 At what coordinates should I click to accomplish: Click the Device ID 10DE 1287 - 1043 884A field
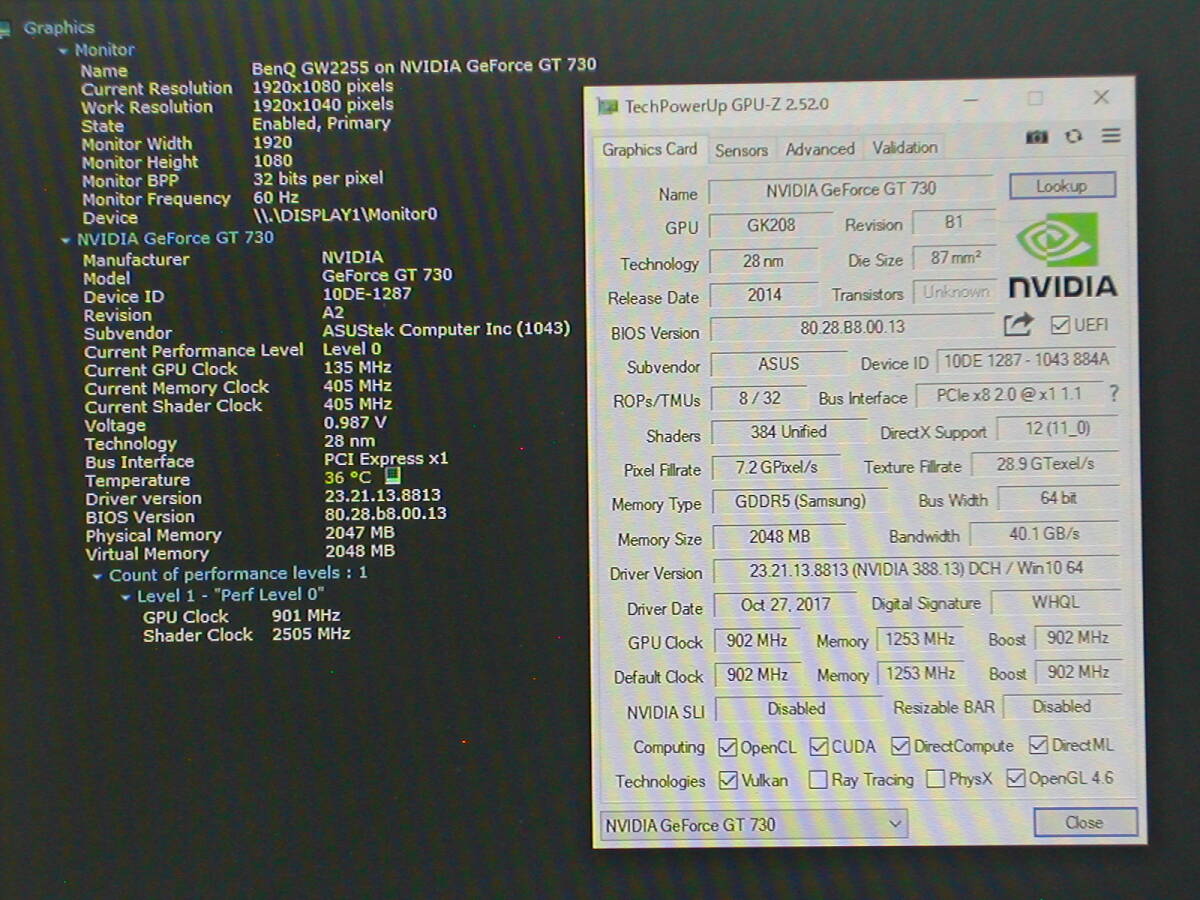1026,361
